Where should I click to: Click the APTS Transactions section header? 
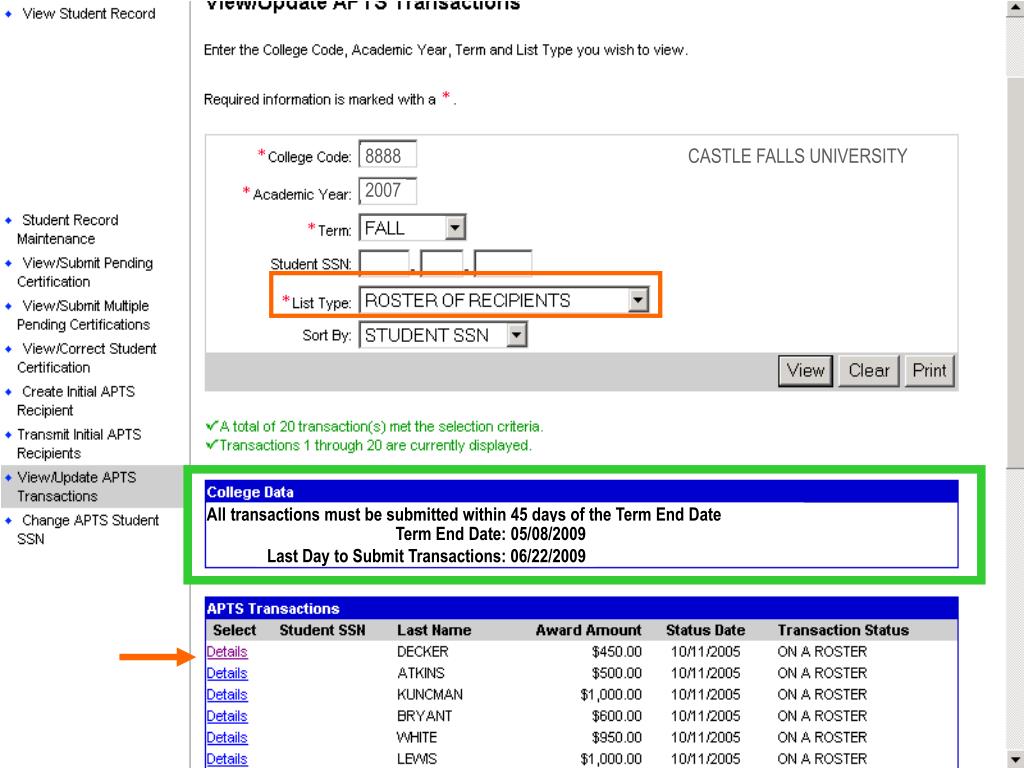pyautogui.click(x=581, y=609)
